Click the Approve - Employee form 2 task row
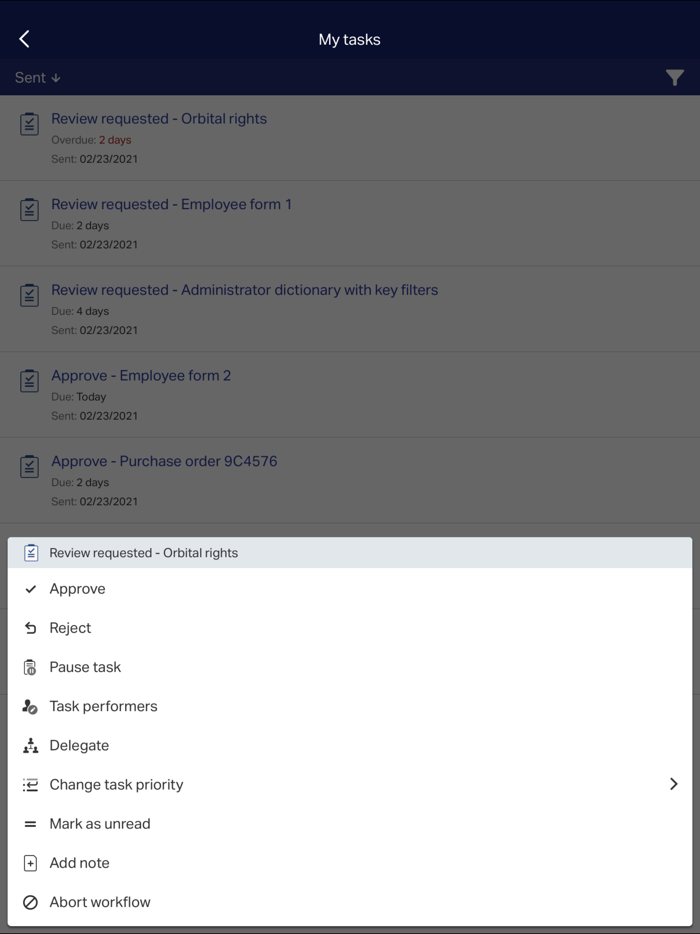This screenshot has height=934, width=700. pos(141,375)
